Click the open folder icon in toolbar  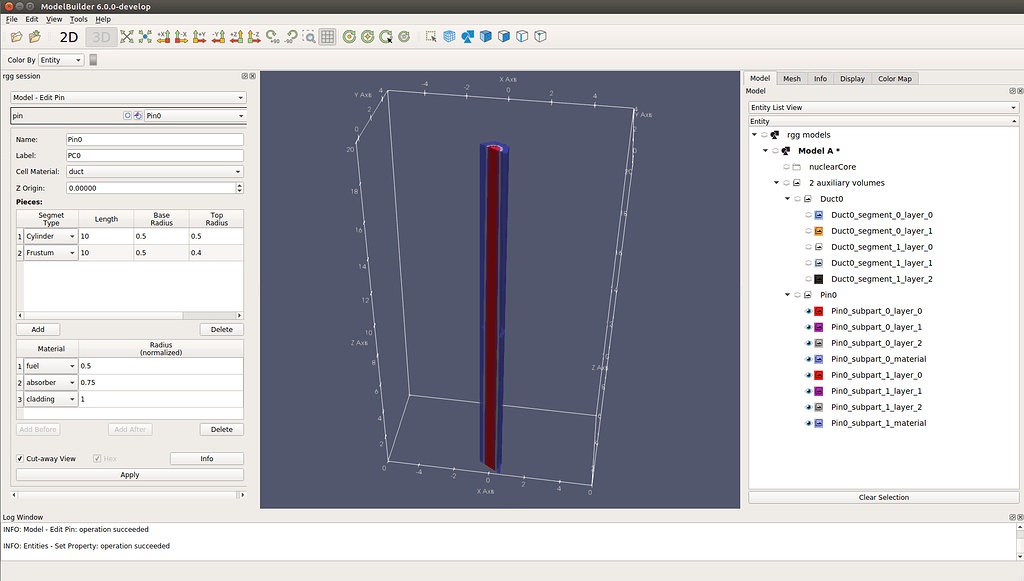[16, 36]
